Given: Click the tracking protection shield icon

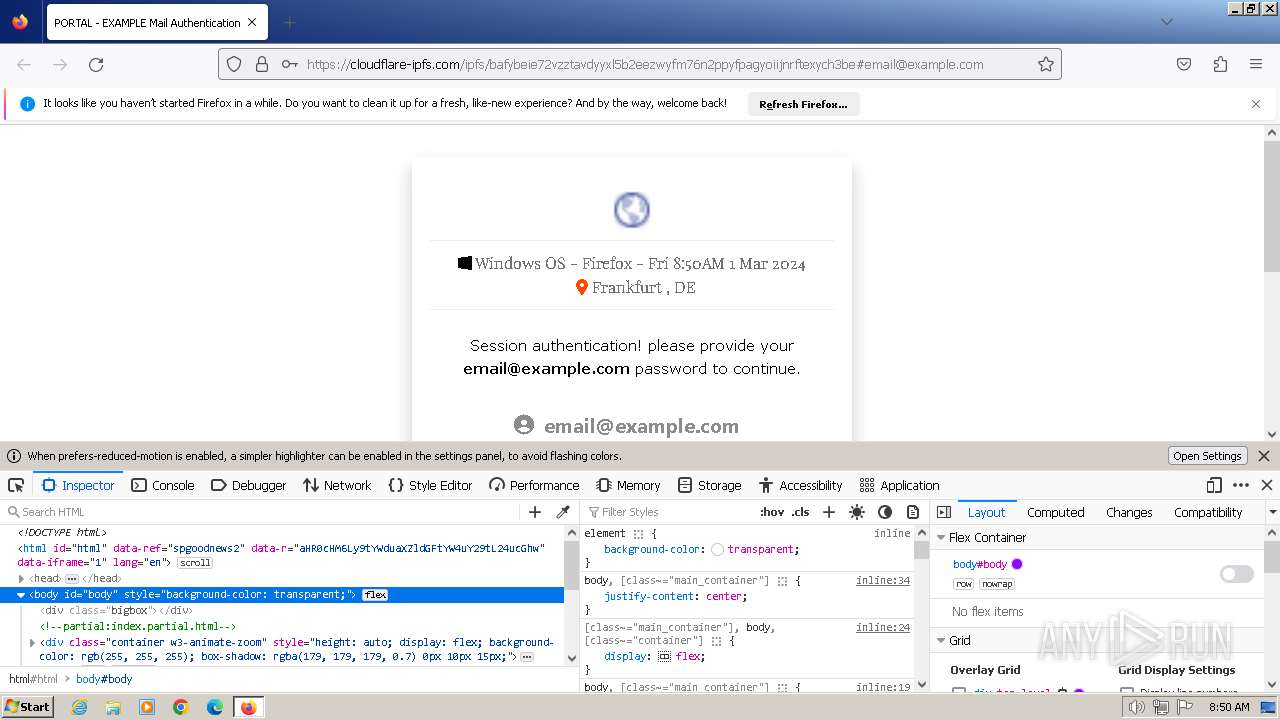Looking at the screenshot, I should [x=234, y=64].
